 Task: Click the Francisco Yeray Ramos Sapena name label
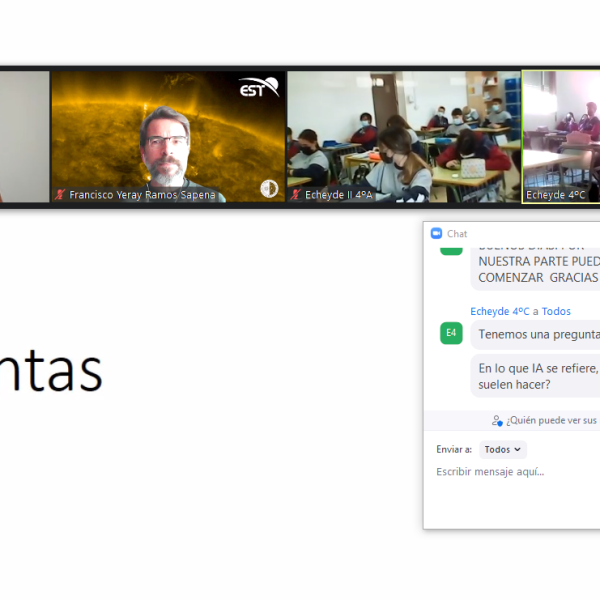point(142,195)
